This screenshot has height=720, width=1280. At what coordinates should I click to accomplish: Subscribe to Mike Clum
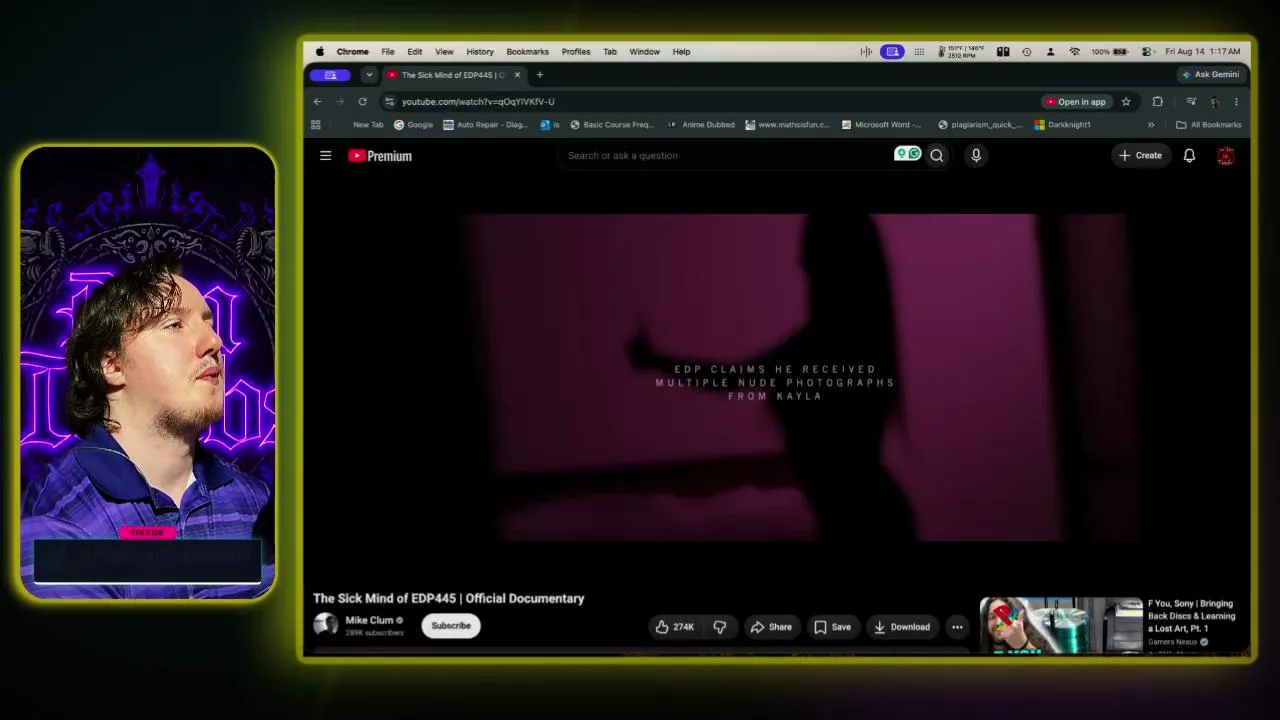coord(451,626)
